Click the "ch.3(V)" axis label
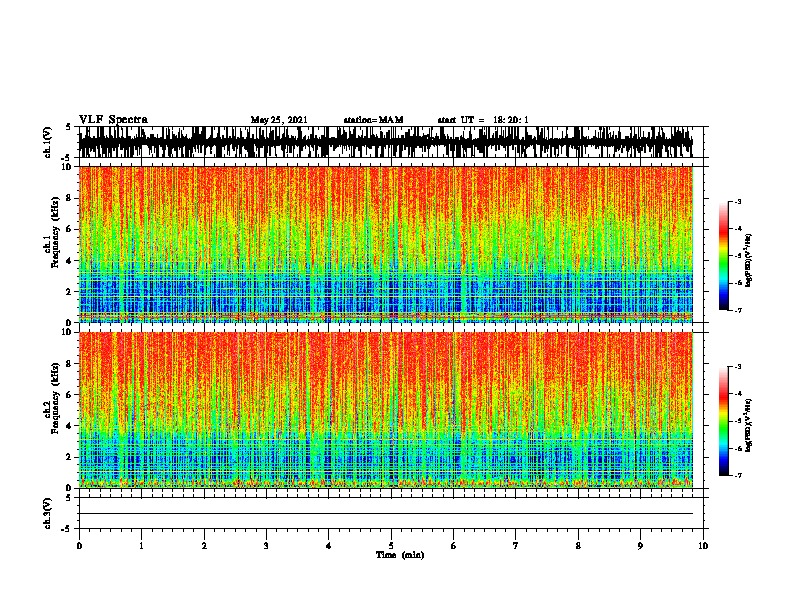Screen dimensions: 792x612 pos(48,513)
